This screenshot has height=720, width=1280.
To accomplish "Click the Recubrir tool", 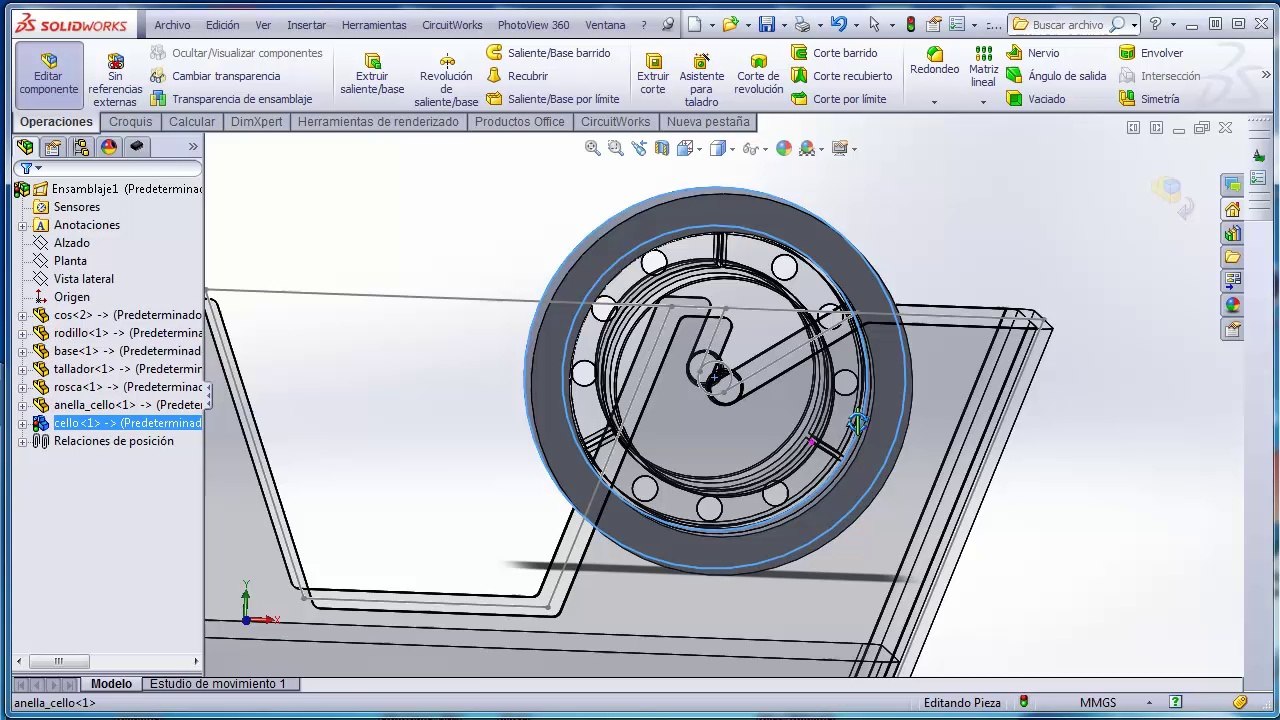I will [x=517, y=75].
